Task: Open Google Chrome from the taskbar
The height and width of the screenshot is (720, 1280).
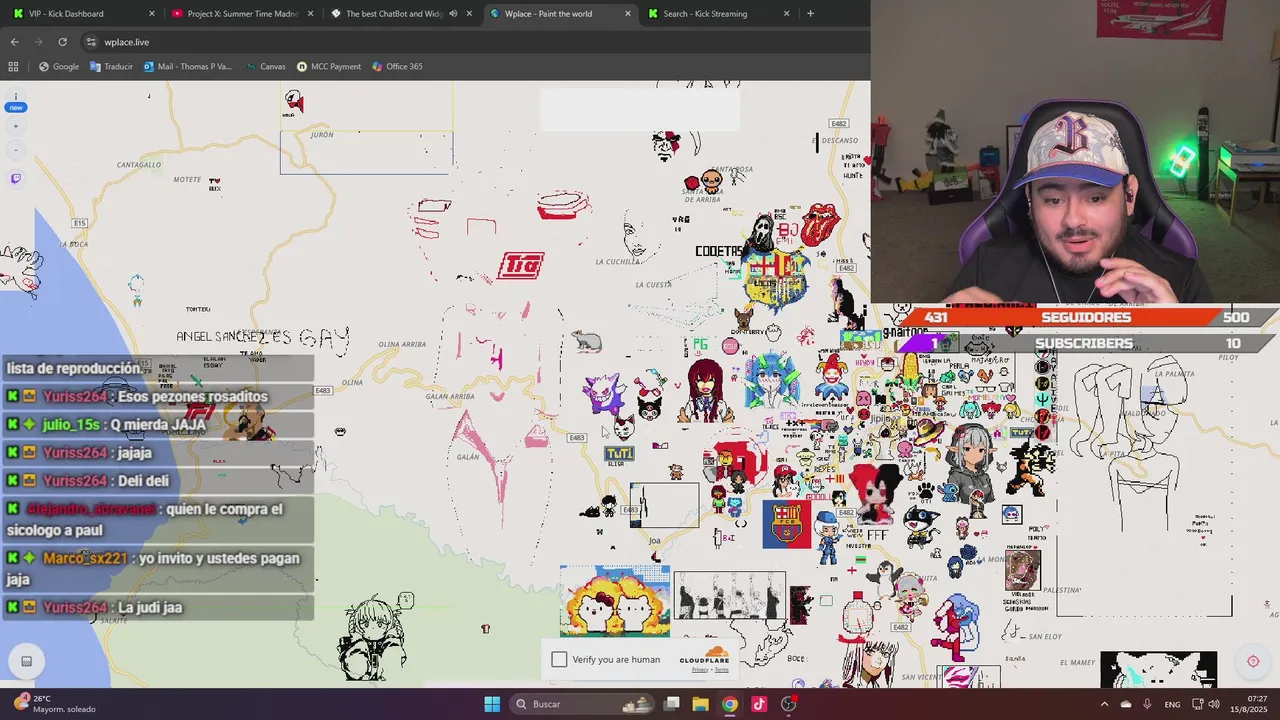Action: [730, 704]
